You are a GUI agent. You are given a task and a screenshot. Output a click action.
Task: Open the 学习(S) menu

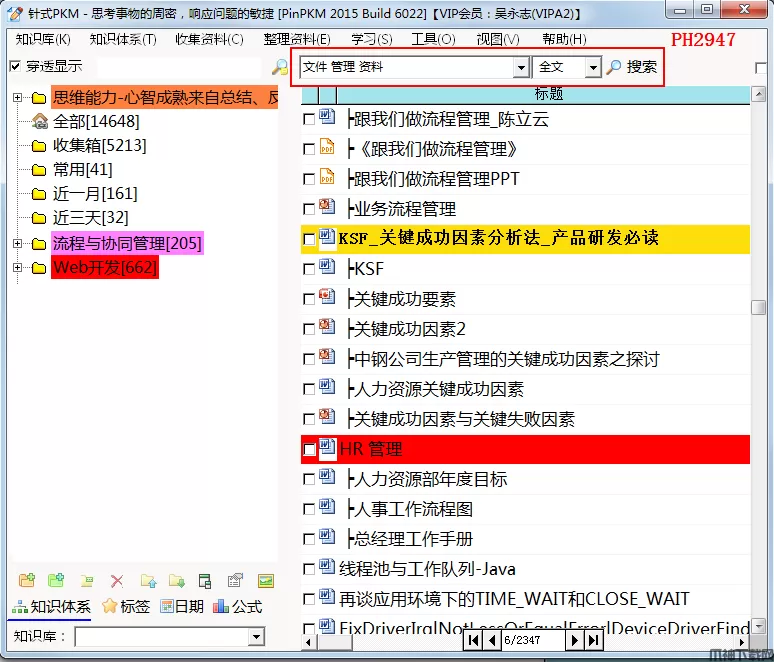point(372,39)
